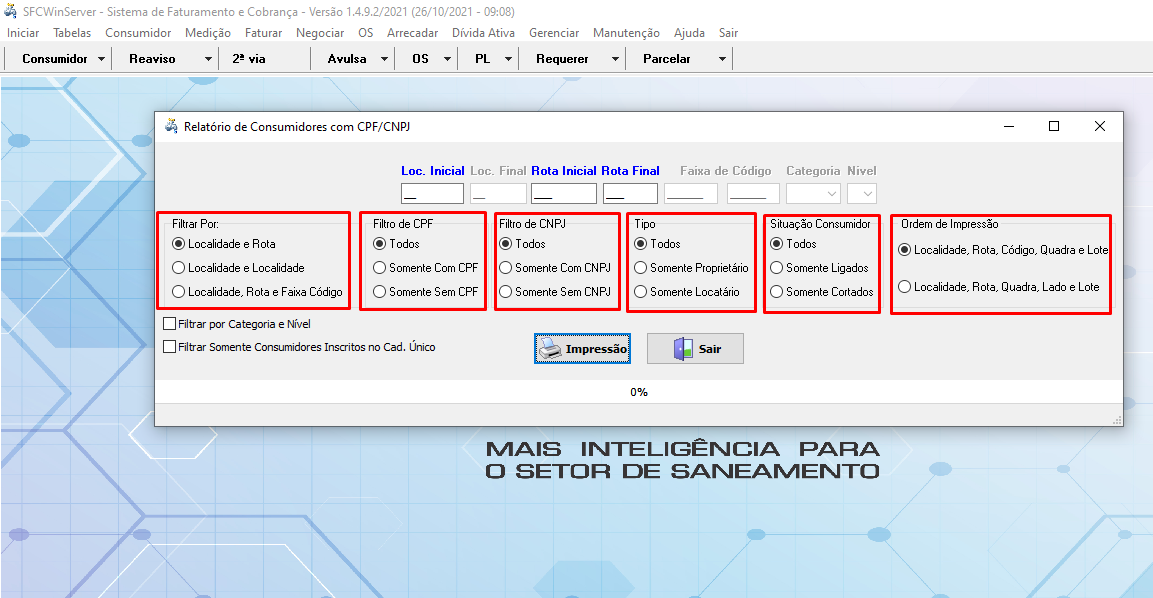Choose 'Somente Cortados' consumer situation

coord(777,292)
